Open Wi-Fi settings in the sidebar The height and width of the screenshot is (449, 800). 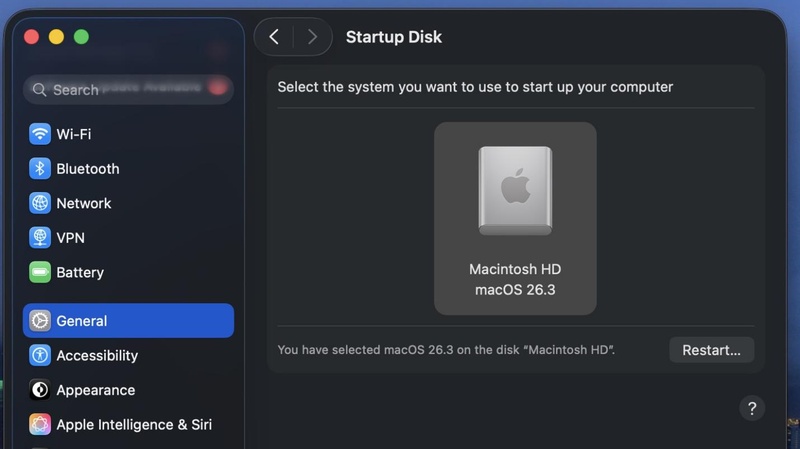pos(128,134)
